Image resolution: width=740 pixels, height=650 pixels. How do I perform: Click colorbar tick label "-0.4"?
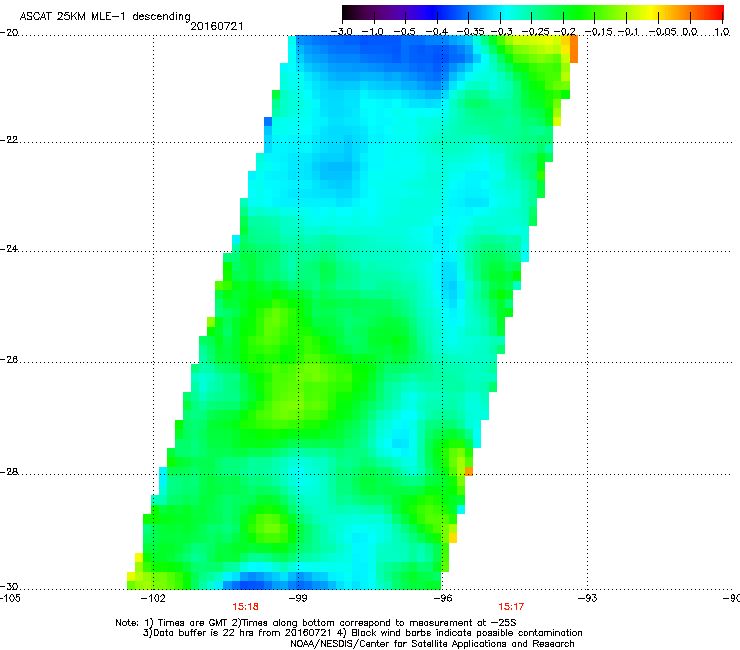click(x=437, y=32)
